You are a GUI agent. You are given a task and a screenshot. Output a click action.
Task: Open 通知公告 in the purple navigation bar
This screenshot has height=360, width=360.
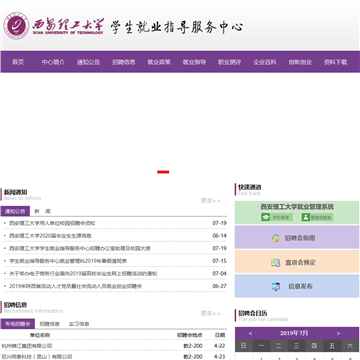88,62
